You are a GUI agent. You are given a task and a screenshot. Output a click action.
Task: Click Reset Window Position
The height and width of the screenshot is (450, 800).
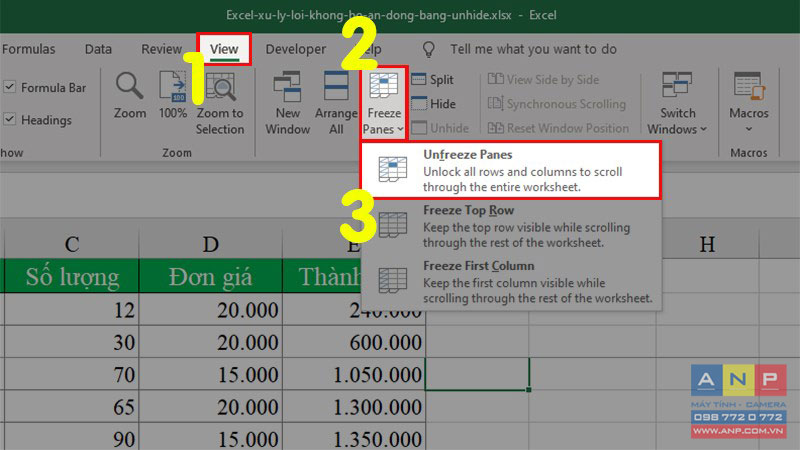pos(558,128)
